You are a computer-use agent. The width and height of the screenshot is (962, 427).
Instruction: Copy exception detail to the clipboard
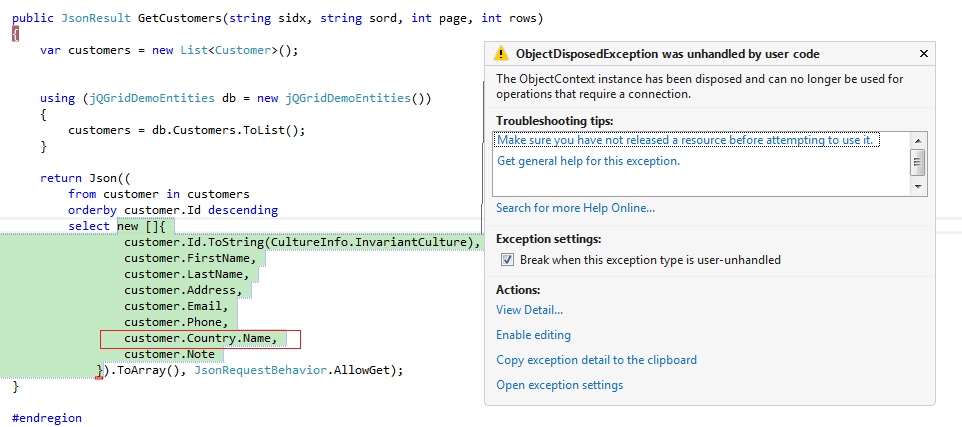point(596,360)
